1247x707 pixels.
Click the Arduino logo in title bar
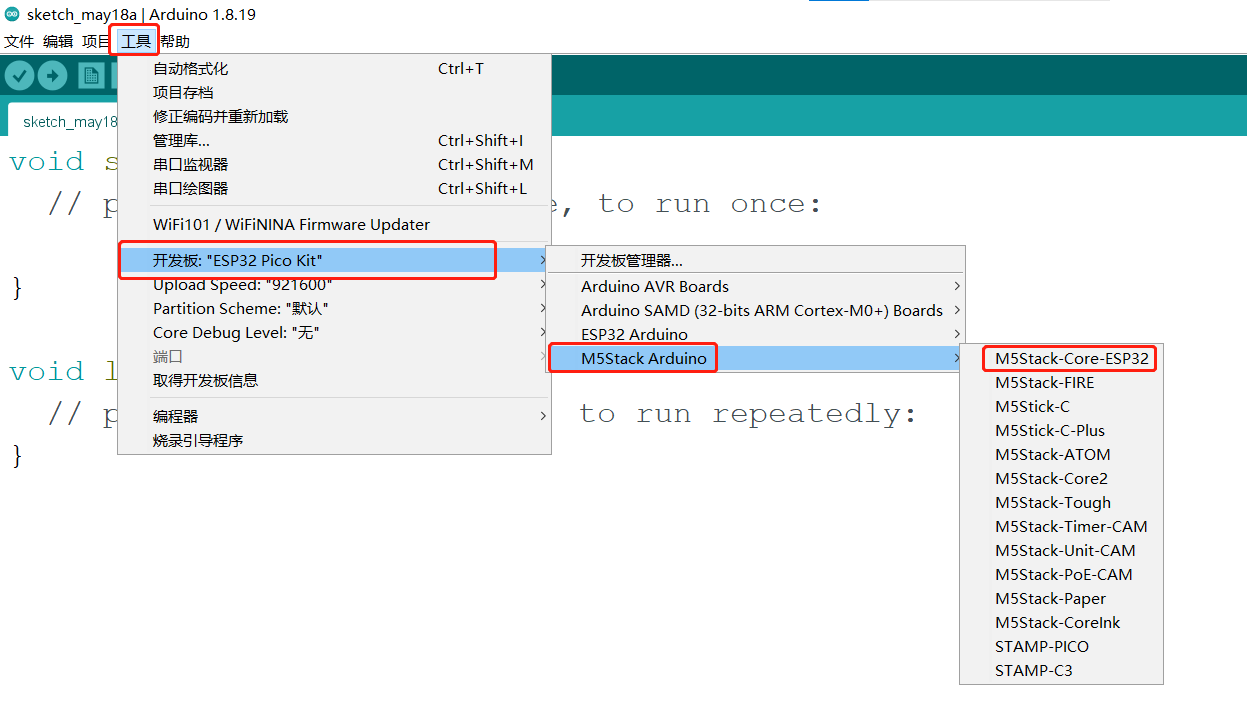[12, 14]
